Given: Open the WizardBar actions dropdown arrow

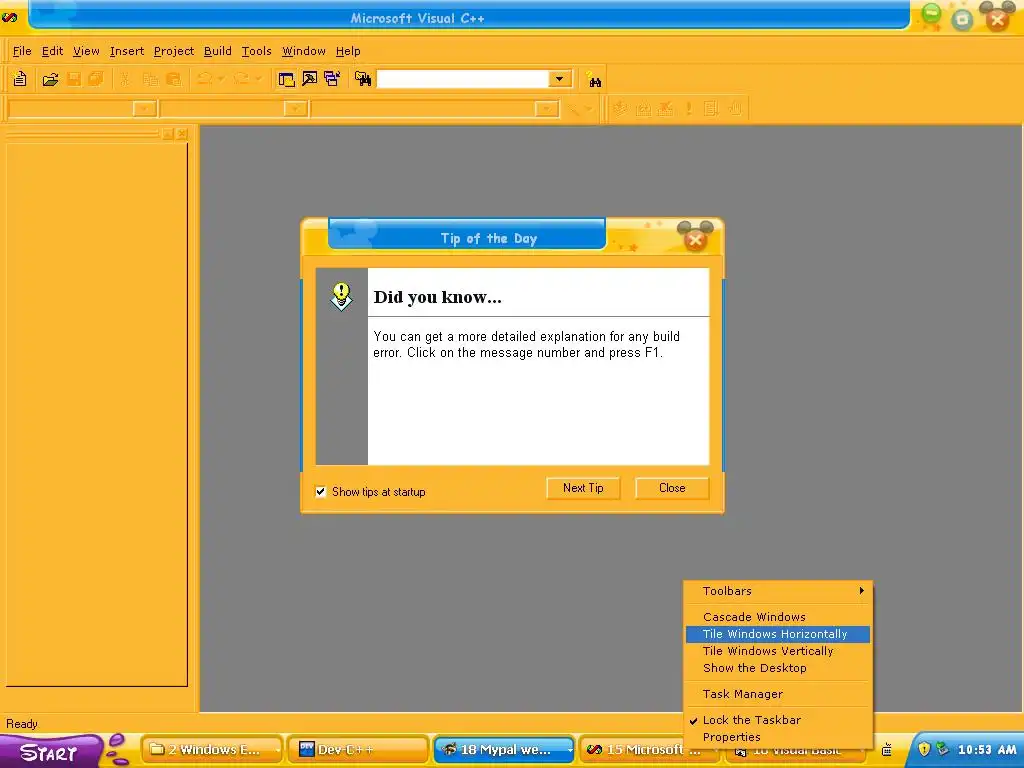Looking at the screenshot, I should click(x=588, y=109).
